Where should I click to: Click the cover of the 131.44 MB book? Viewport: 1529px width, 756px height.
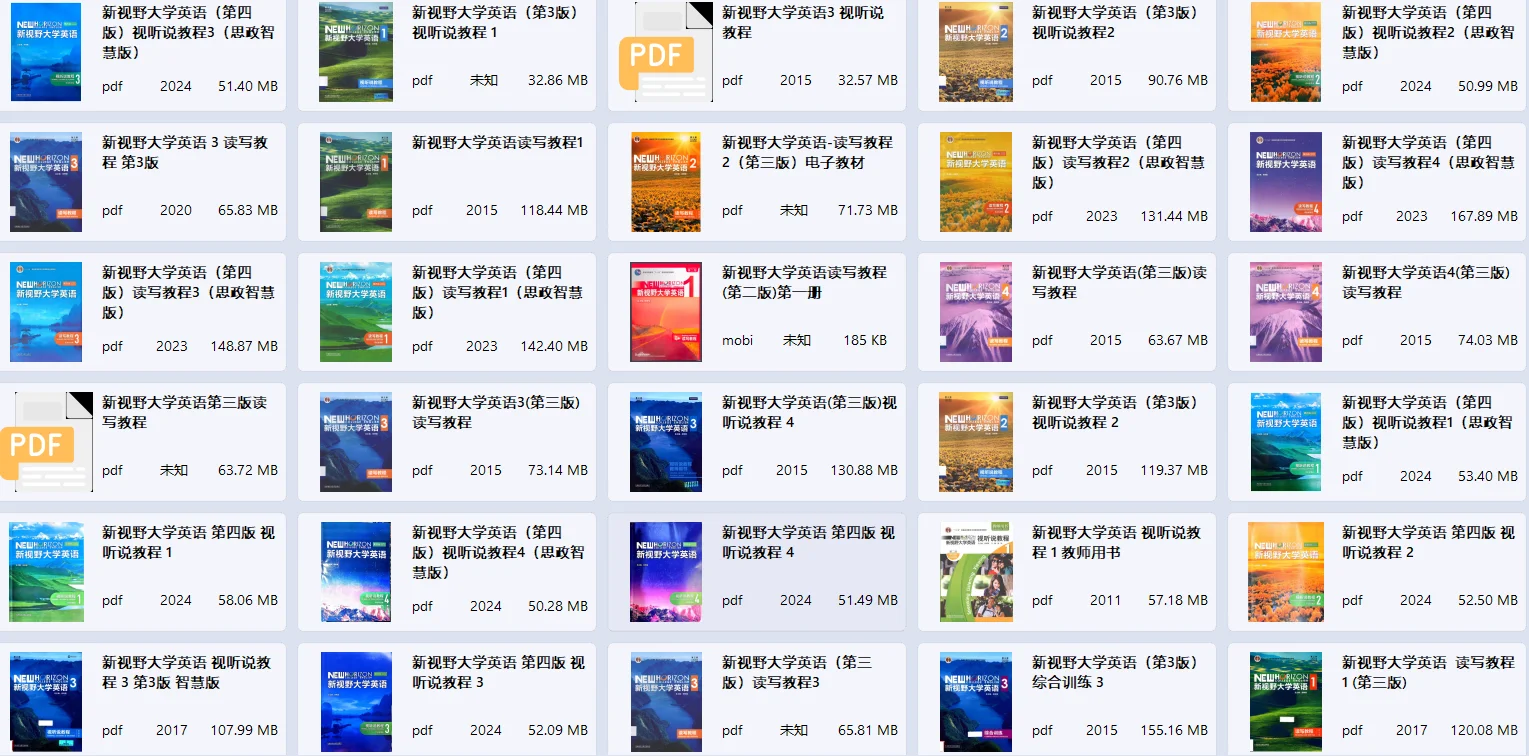point(976,182)
